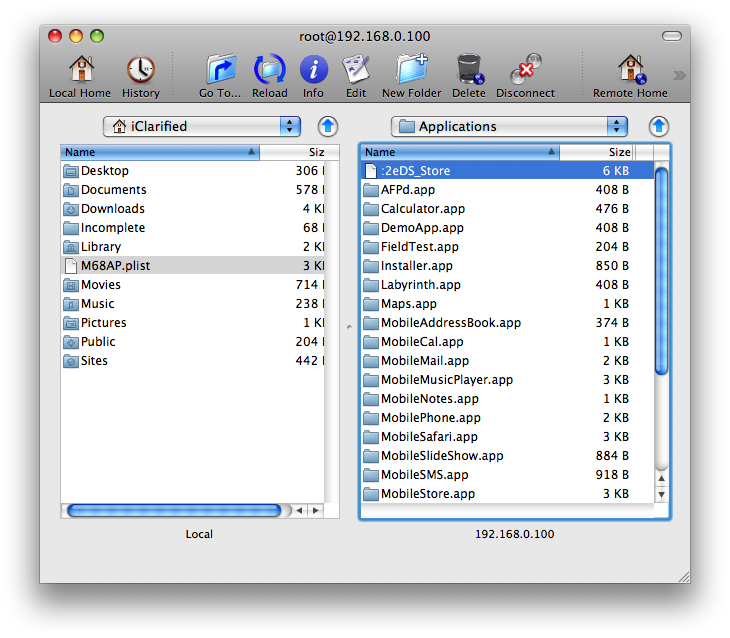Screen dimensions: 730x638
Task: Select M68AP.plist in the local list
Action: click(115, 266)
